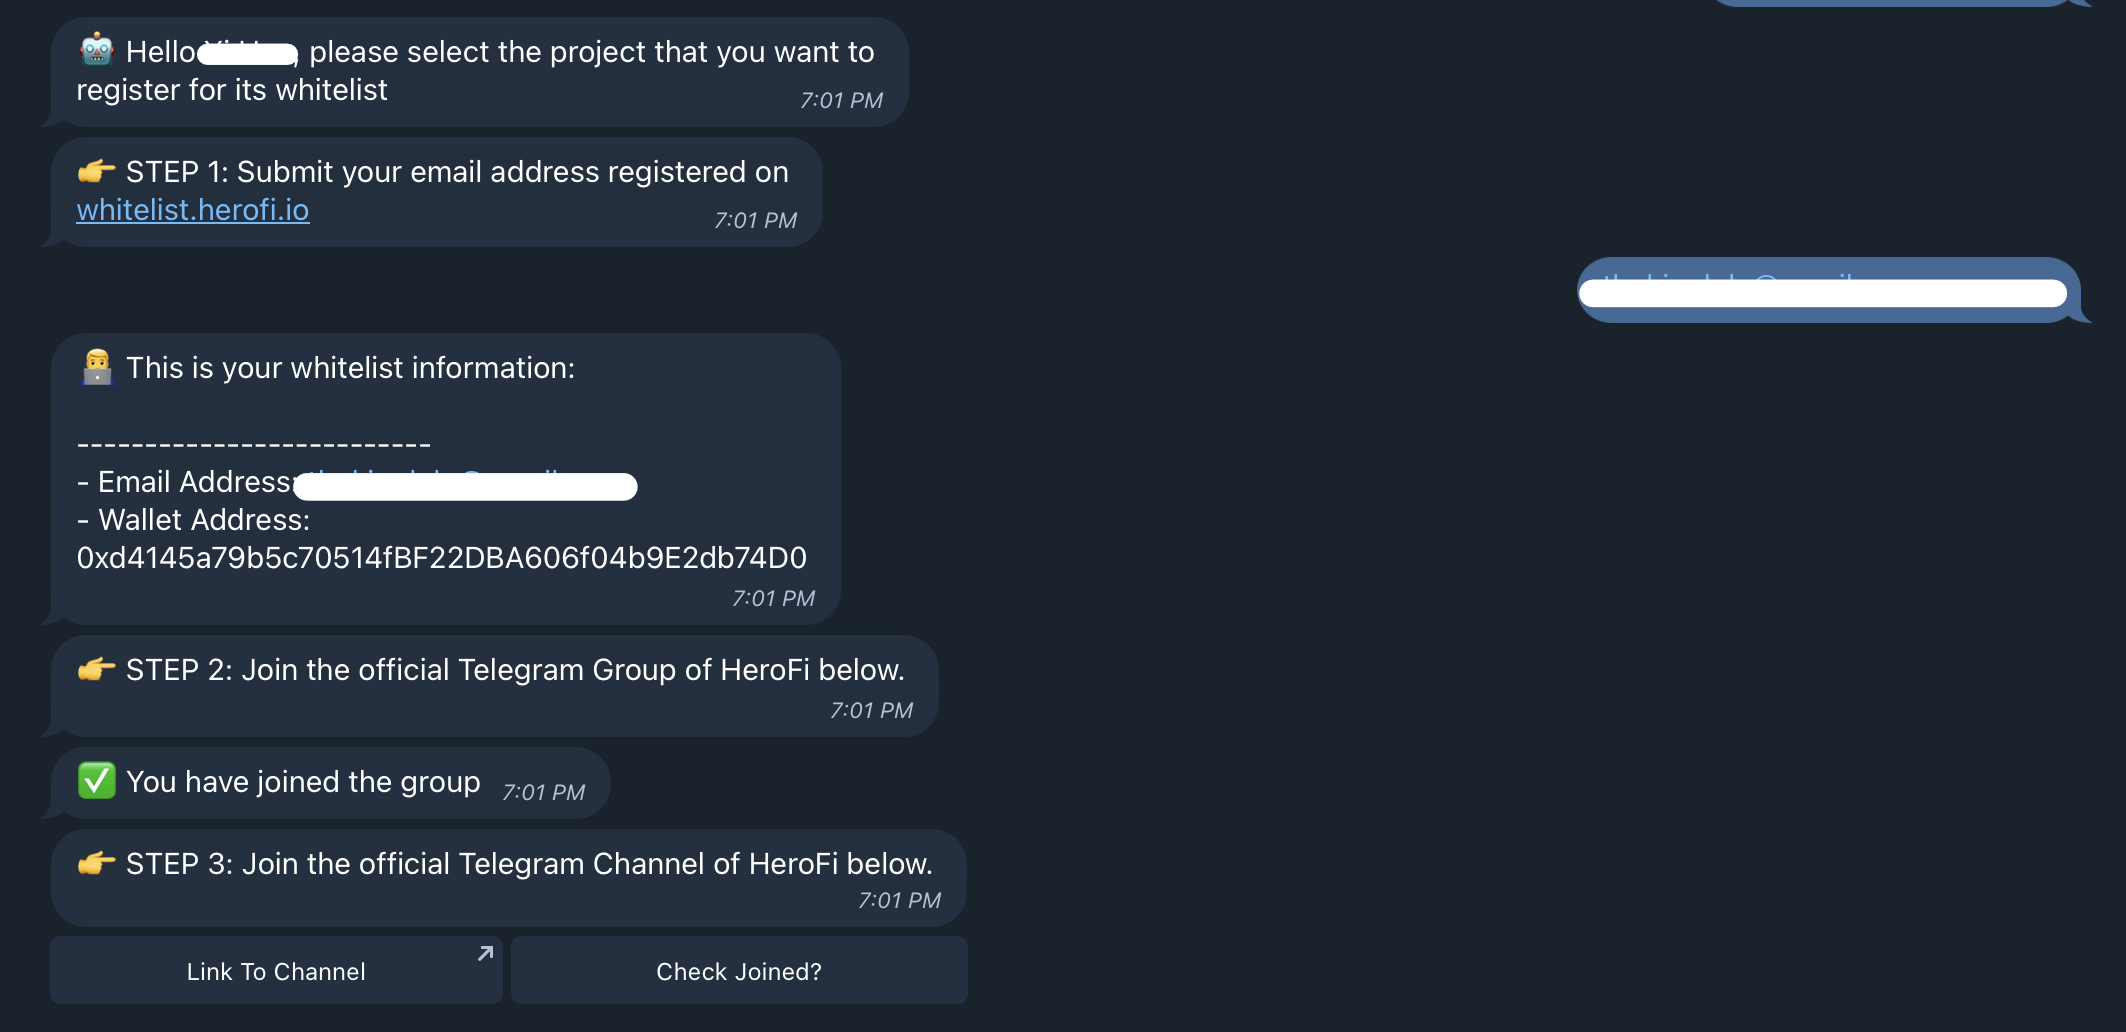Click the 7:01 PM timestamp on Hello message

pos(841,100)
